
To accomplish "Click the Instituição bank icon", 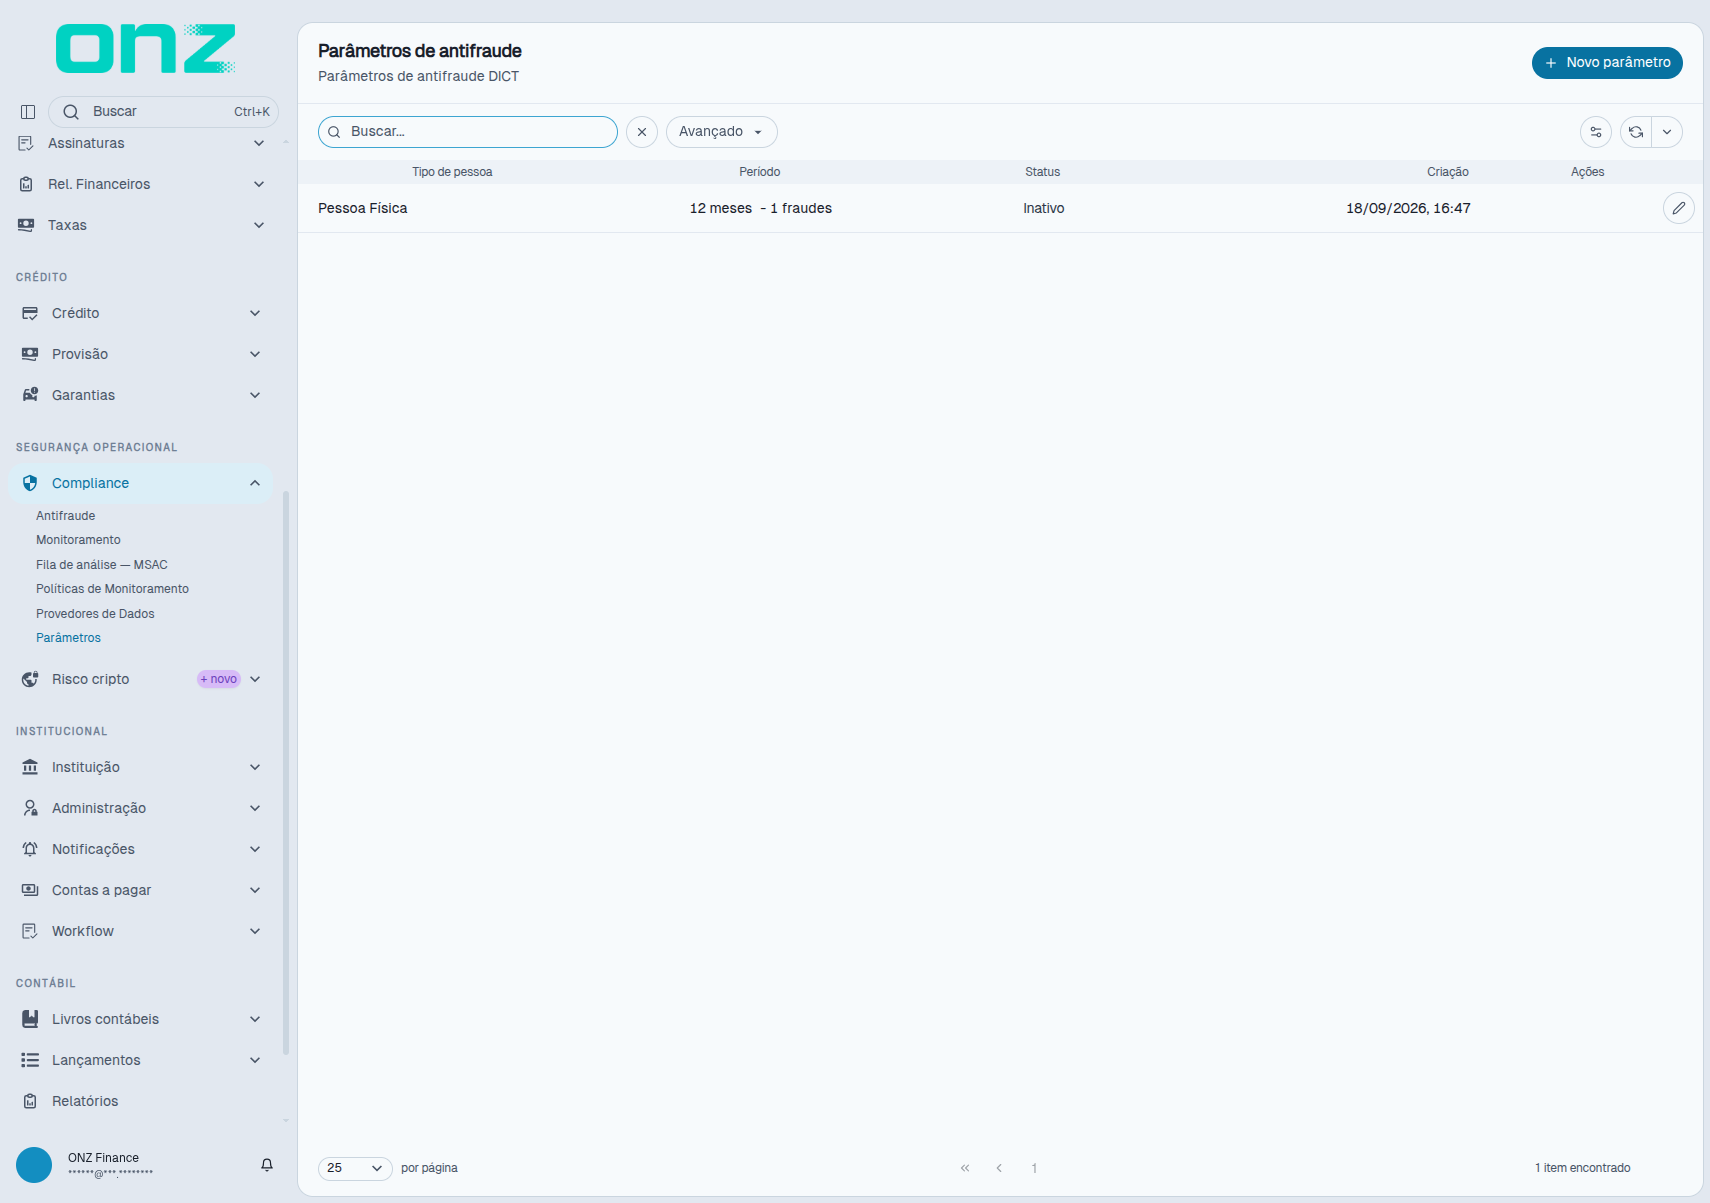I will coord(30,767).
